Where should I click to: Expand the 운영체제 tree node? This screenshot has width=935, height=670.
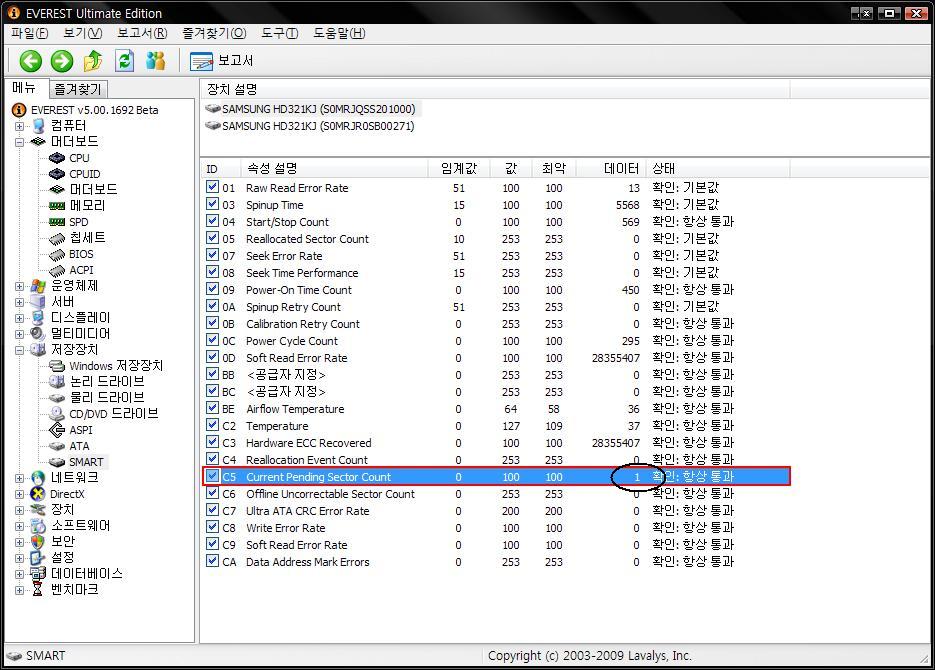[x=19, y=286]
